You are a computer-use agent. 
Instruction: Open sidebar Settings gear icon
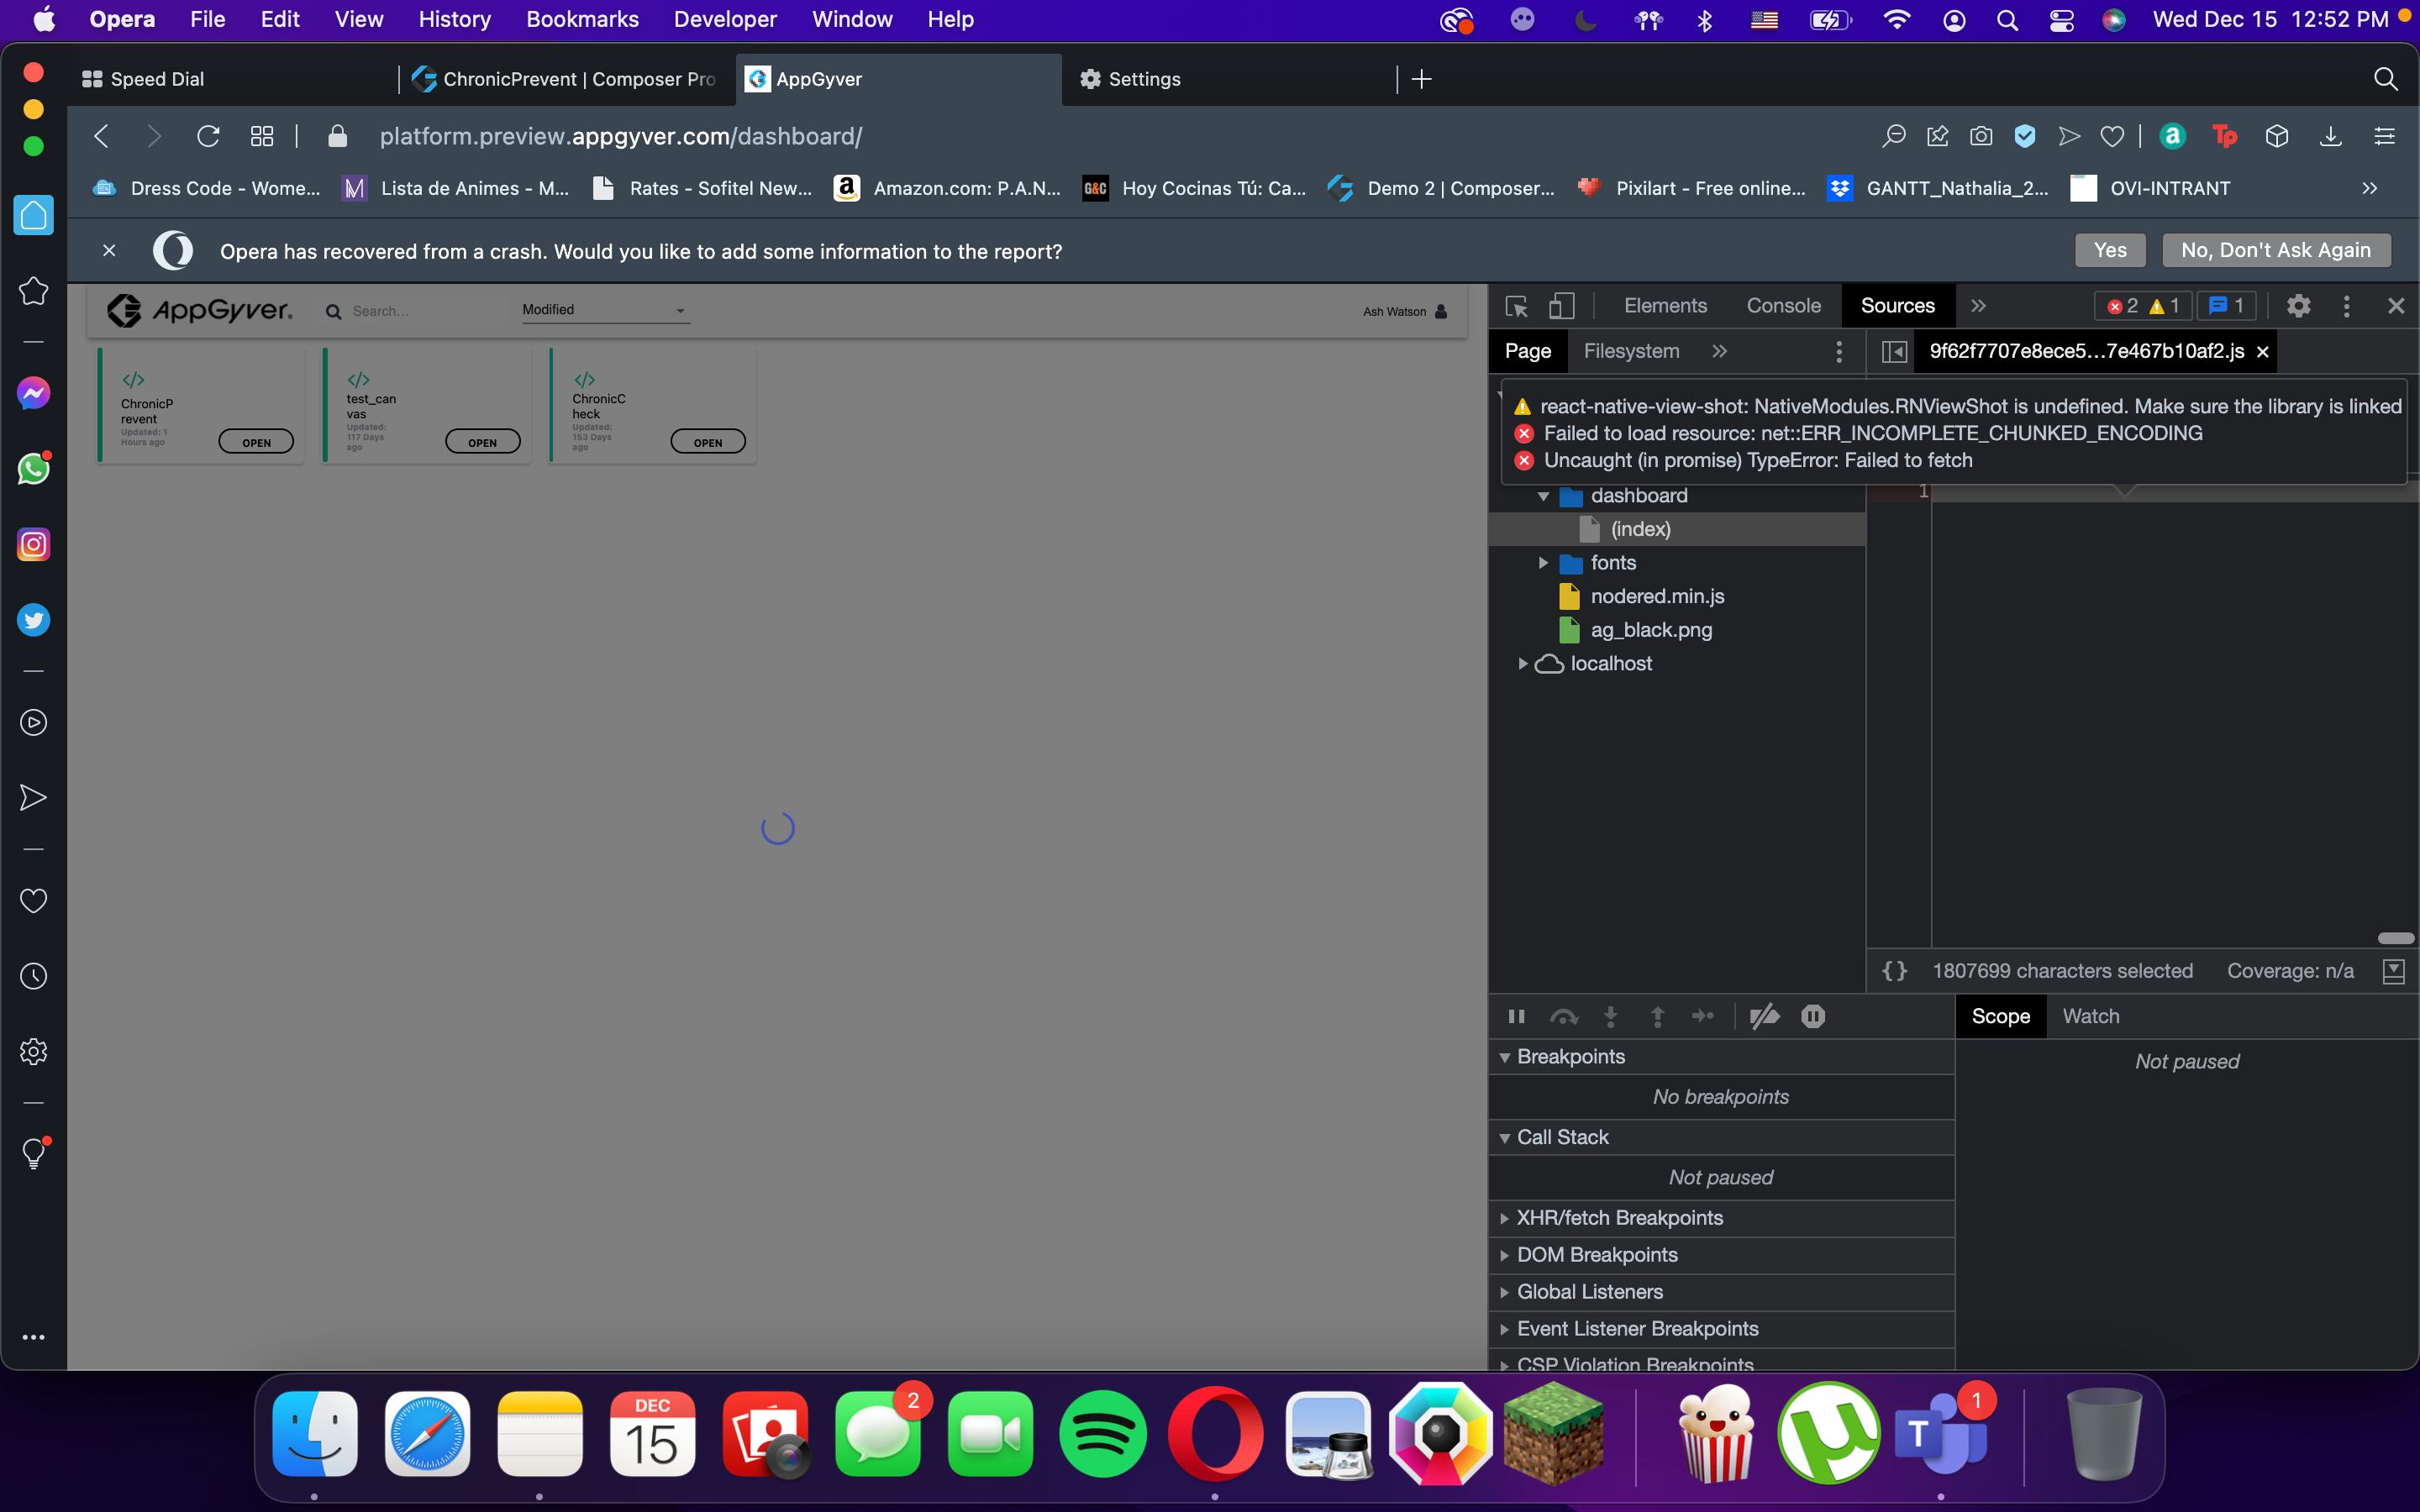[33, 1052]
